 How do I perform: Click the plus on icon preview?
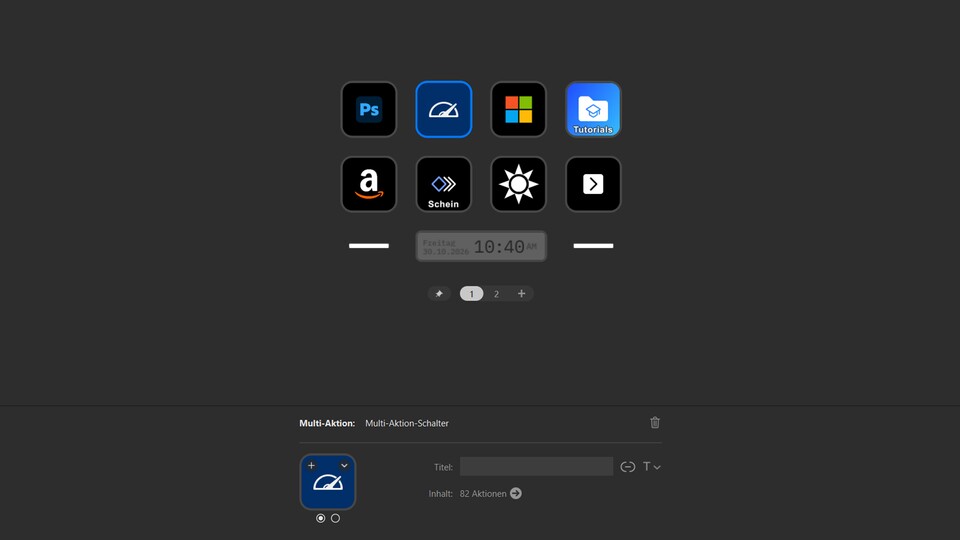311,465
